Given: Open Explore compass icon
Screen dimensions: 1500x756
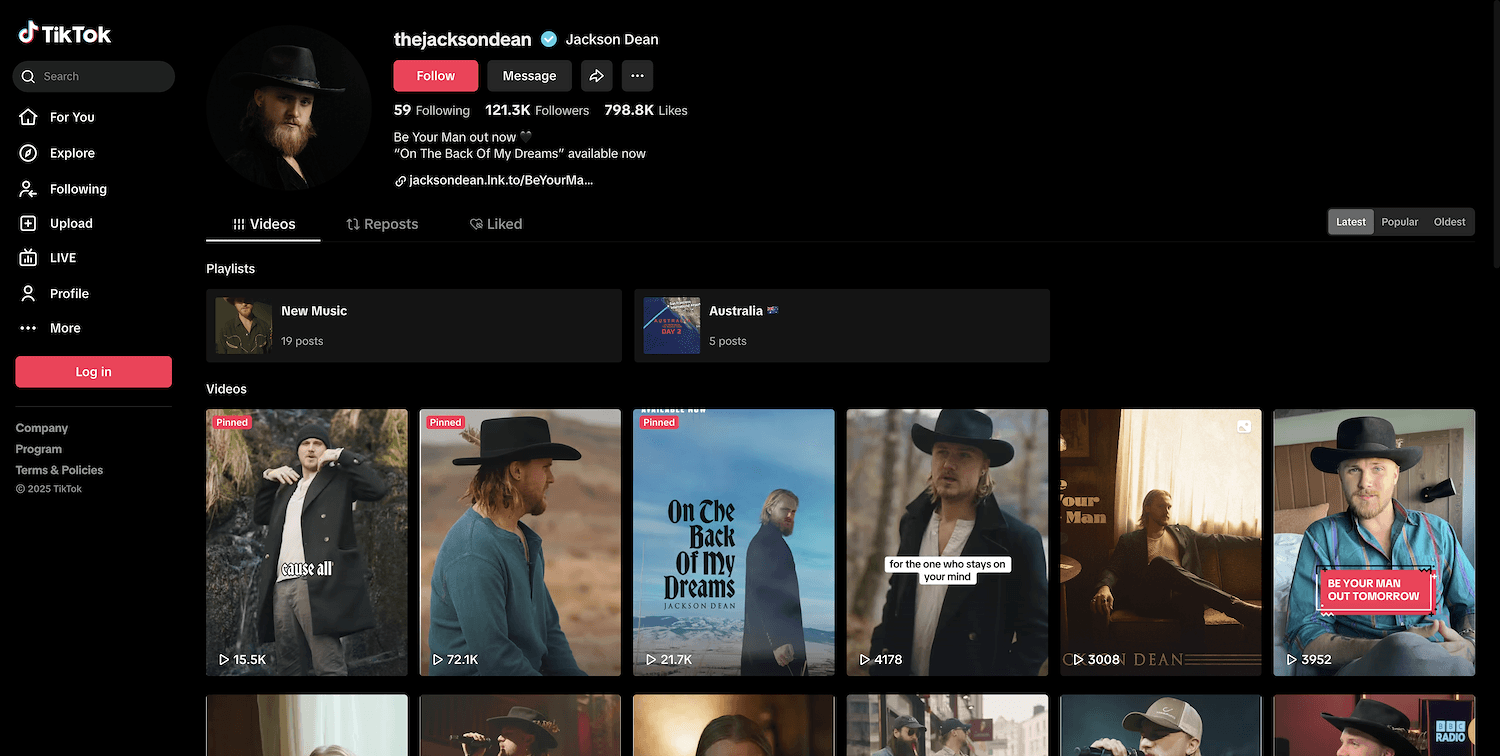Looking at the screenshot, I should pos(29,153).
